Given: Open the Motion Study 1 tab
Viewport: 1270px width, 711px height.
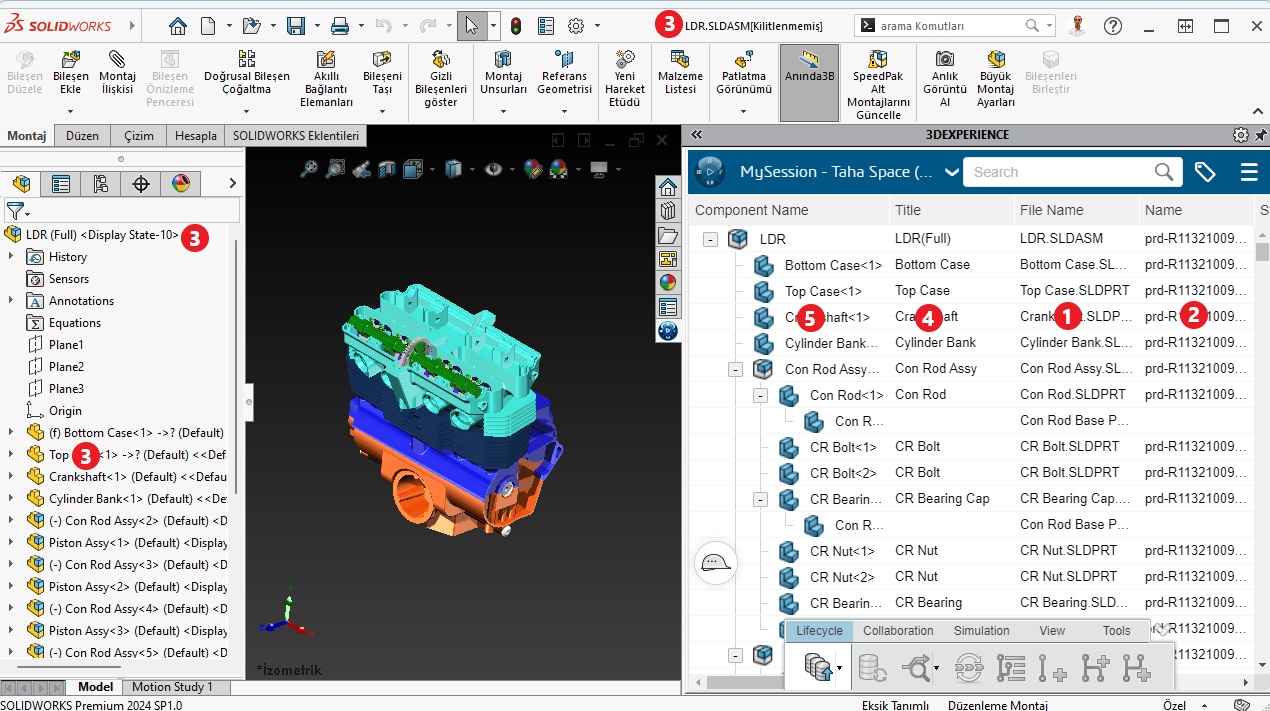Looking at the screenshot, I should click(x=172, y=687).
